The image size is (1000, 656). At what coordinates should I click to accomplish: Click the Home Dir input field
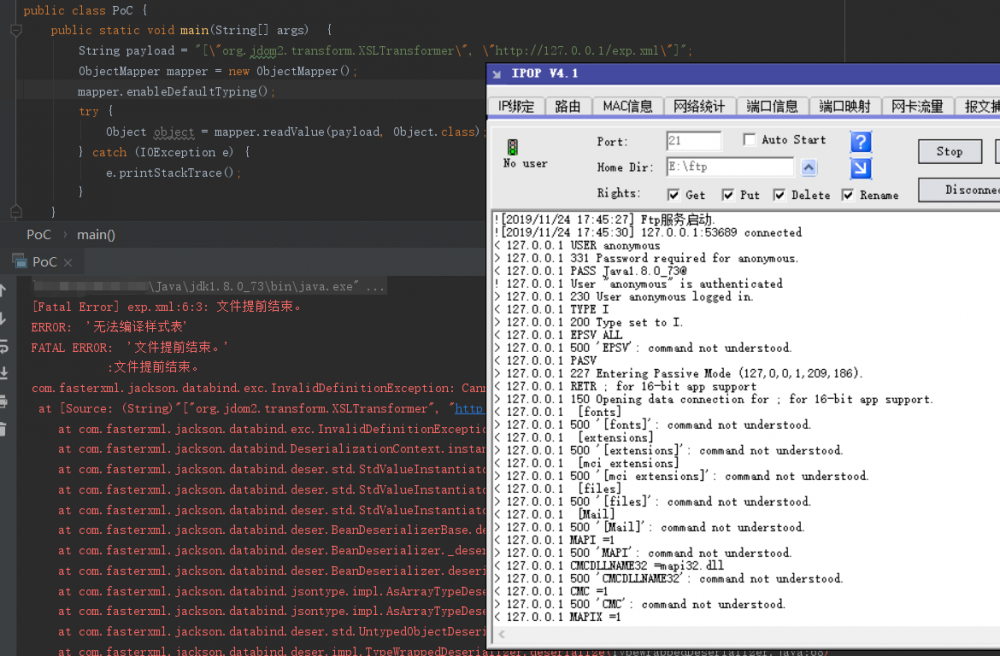pos(730,167)
